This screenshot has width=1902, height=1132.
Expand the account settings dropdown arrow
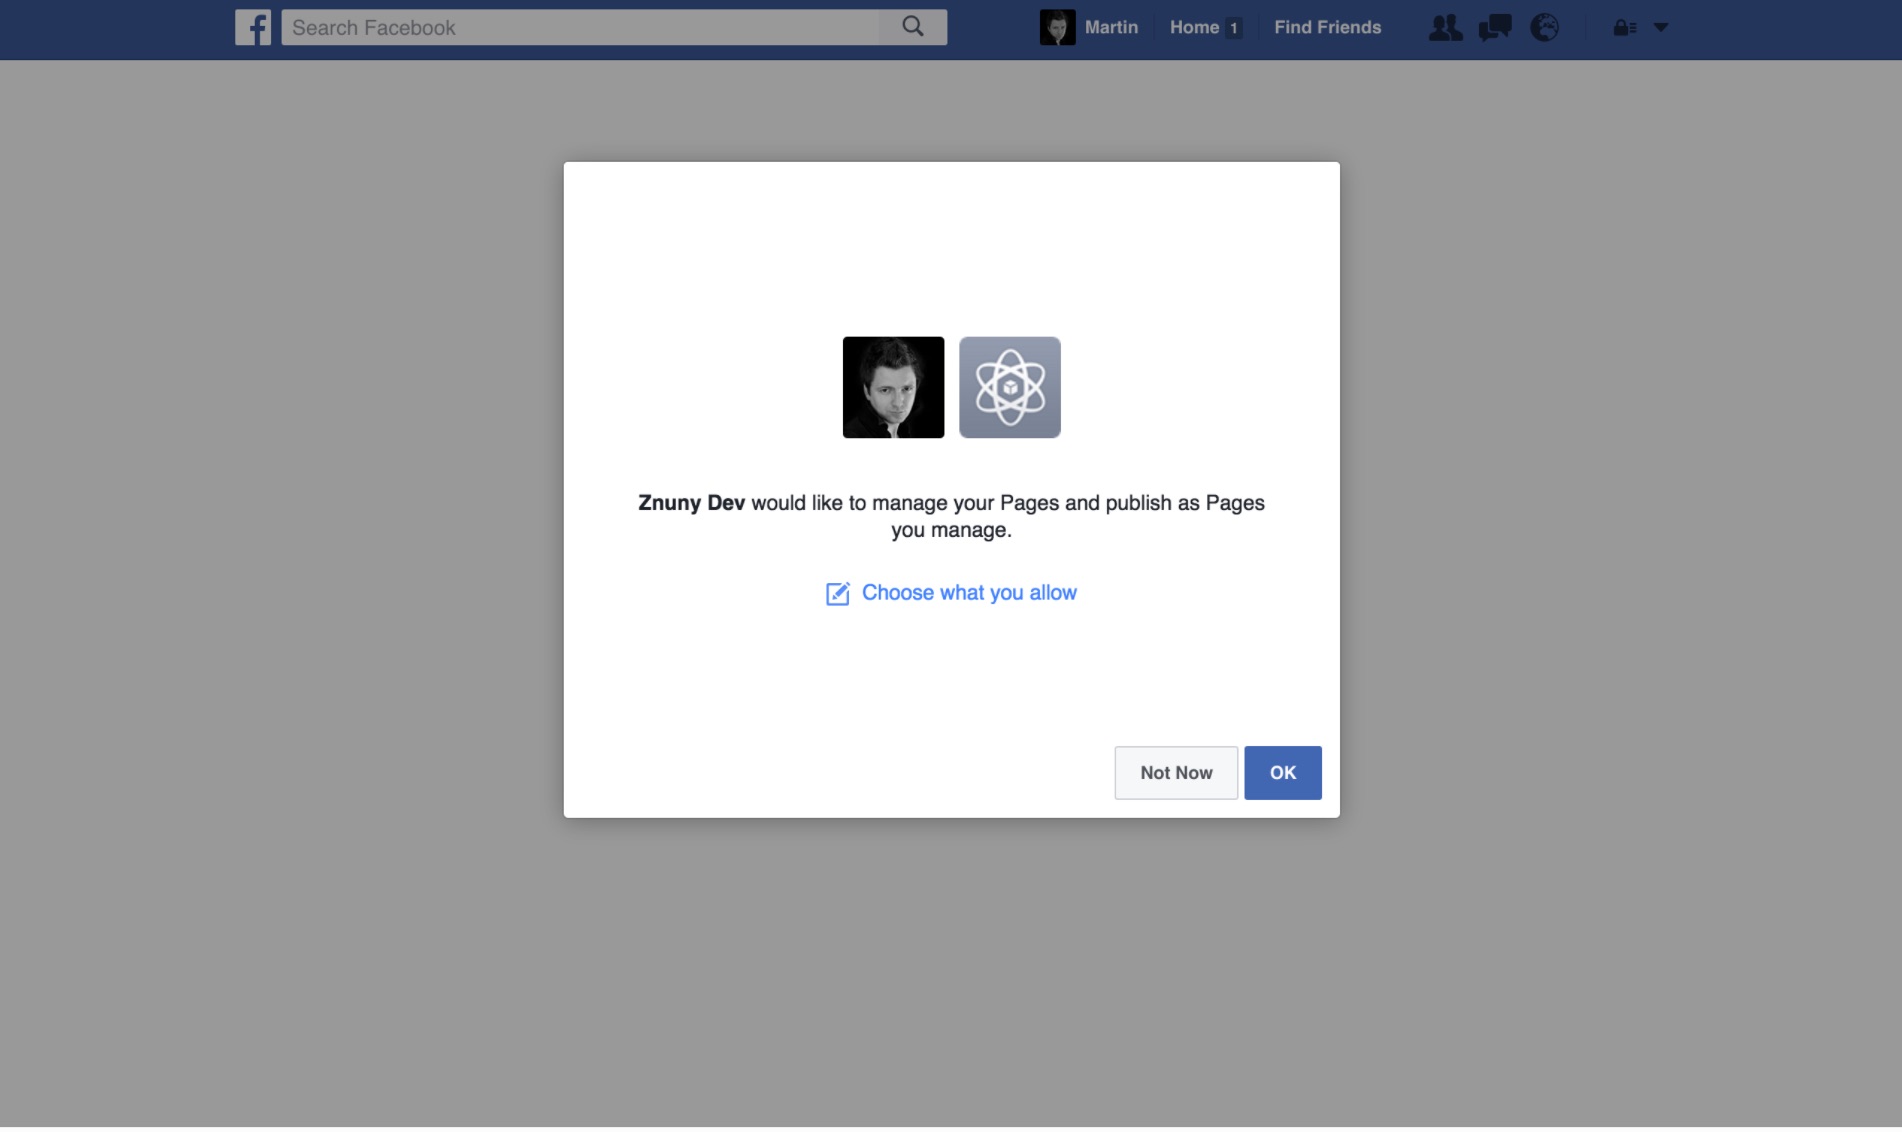tap(1661, 28)
